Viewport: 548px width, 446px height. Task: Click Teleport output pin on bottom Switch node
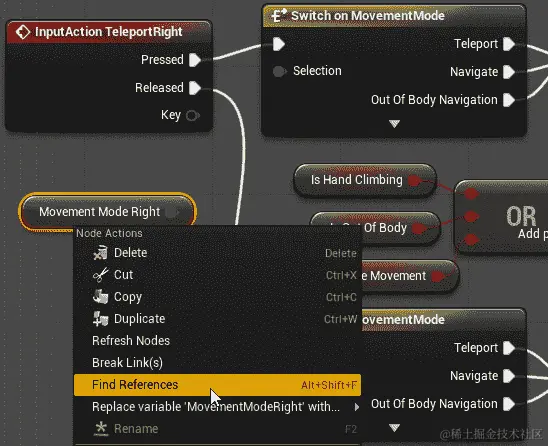pos(509,348)
